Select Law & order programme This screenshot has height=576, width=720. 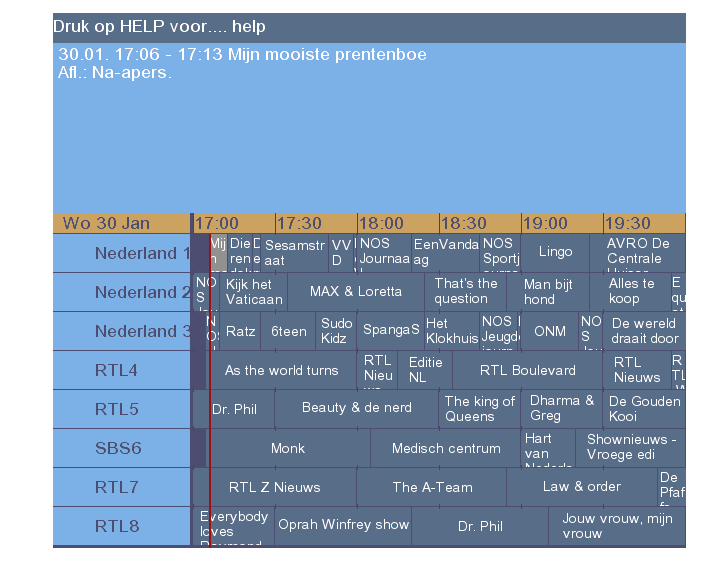pos(582,487)
